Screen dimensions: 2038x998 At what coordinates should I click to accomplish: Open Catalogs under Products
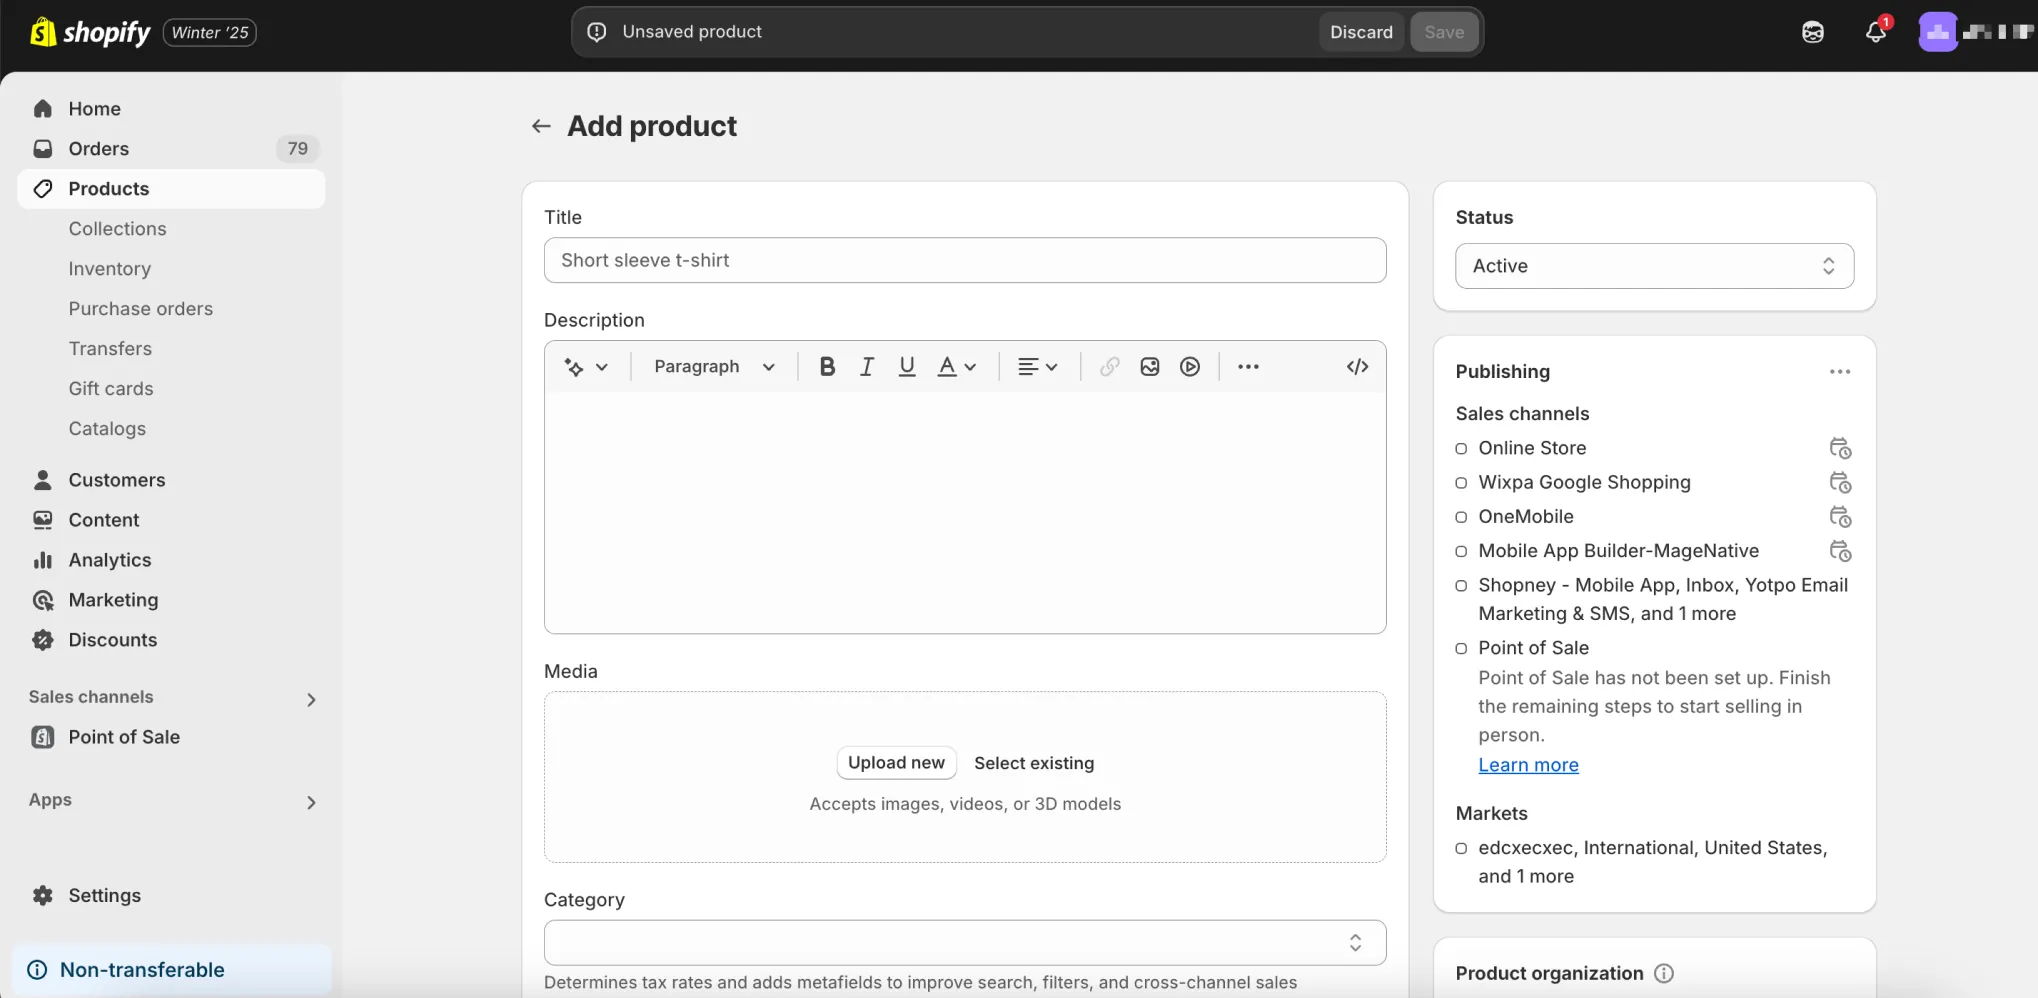107,429
